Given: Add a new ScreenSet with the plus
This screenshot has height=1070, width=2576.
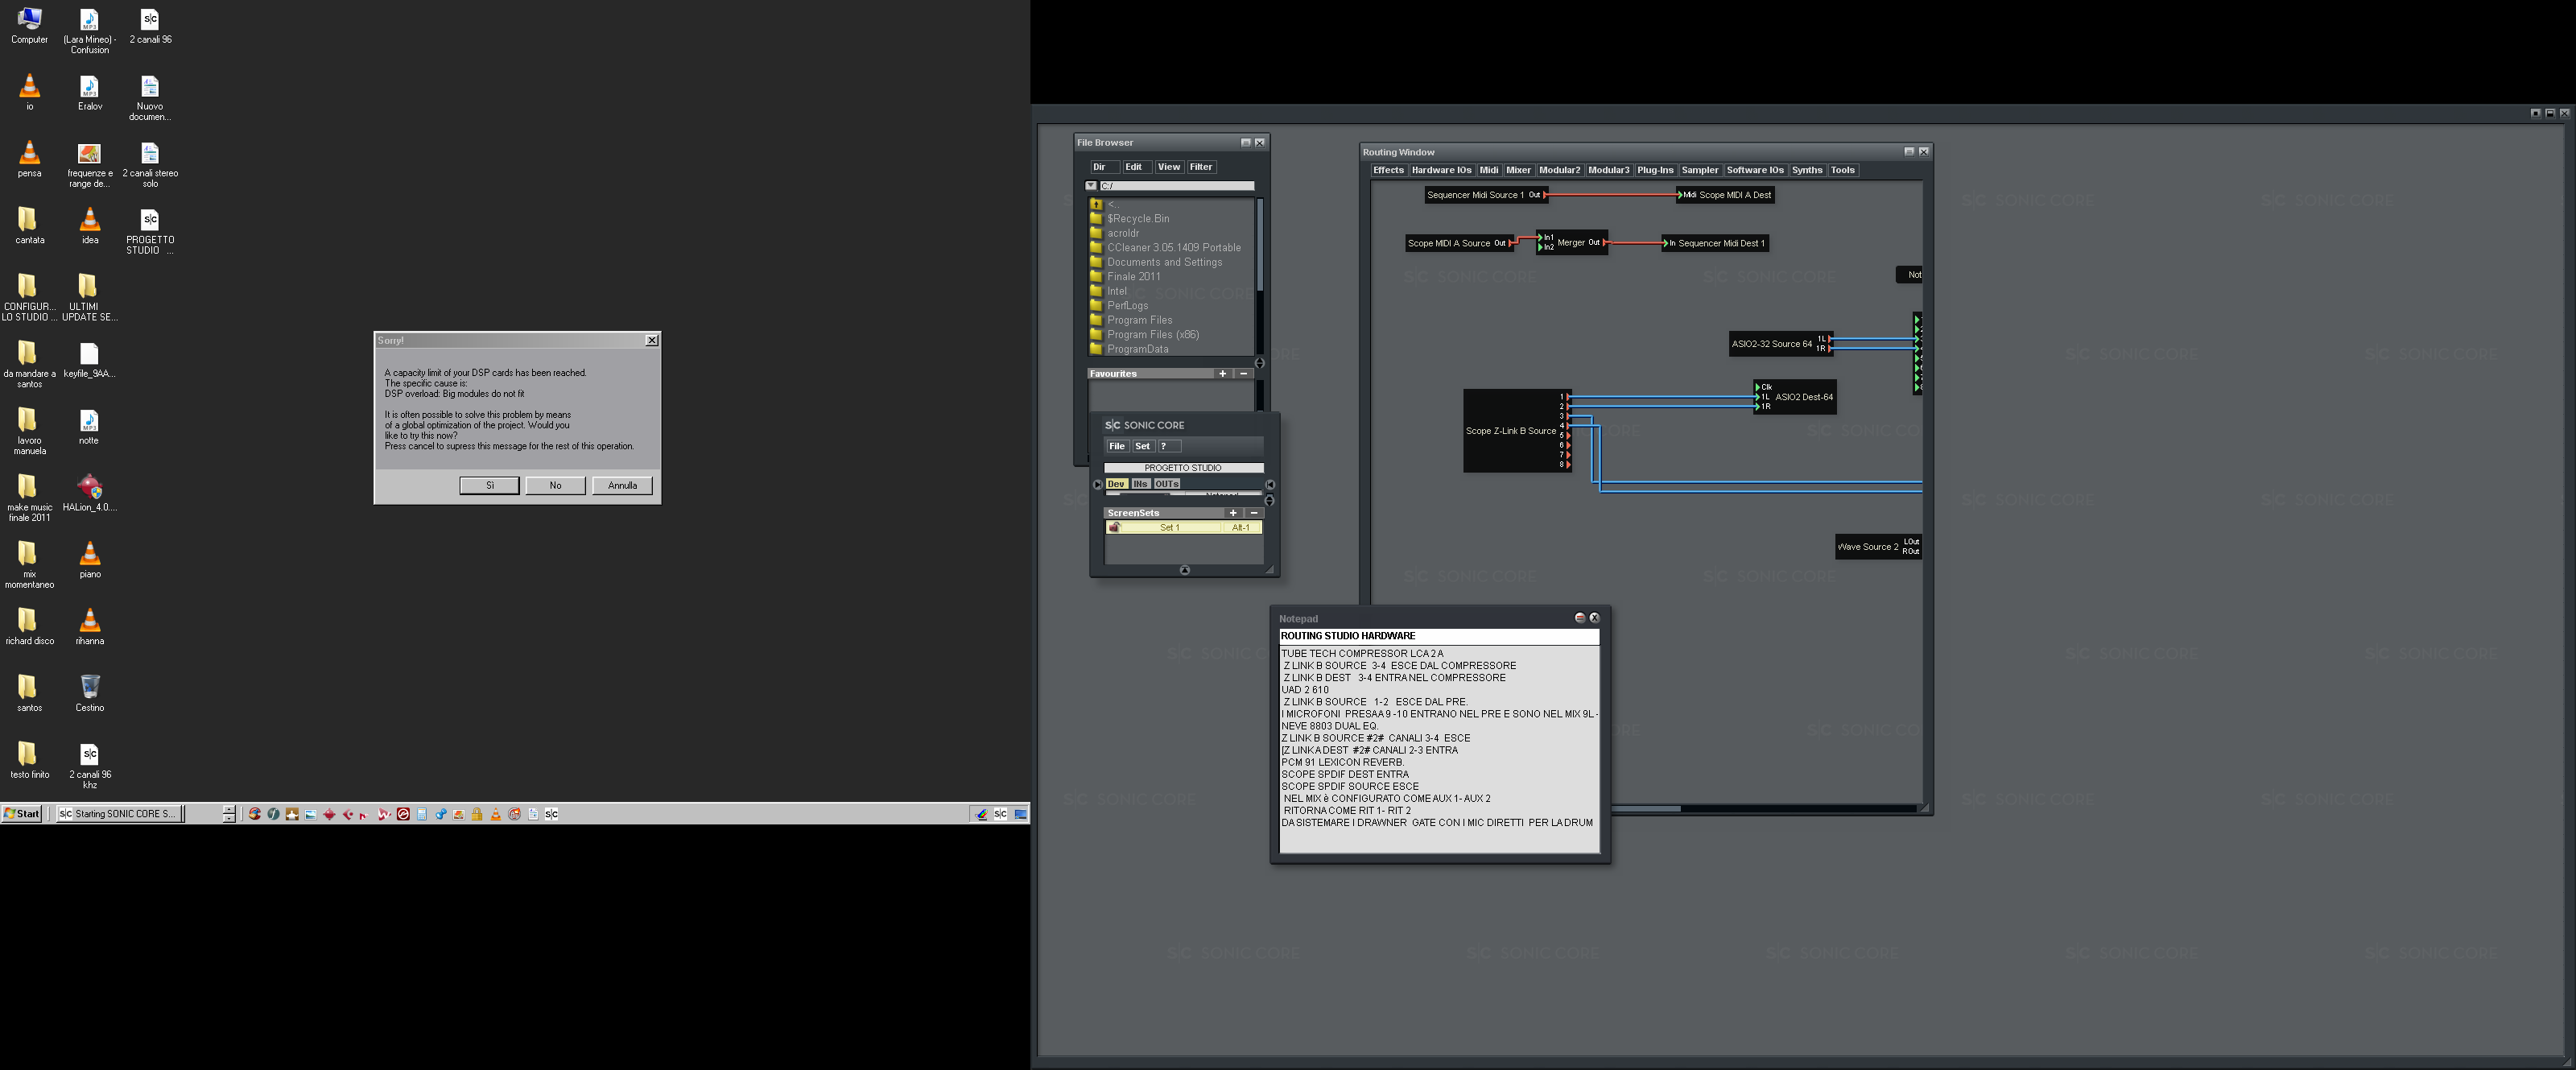Looking at the screenshot, I should (x=1233, y=513).
